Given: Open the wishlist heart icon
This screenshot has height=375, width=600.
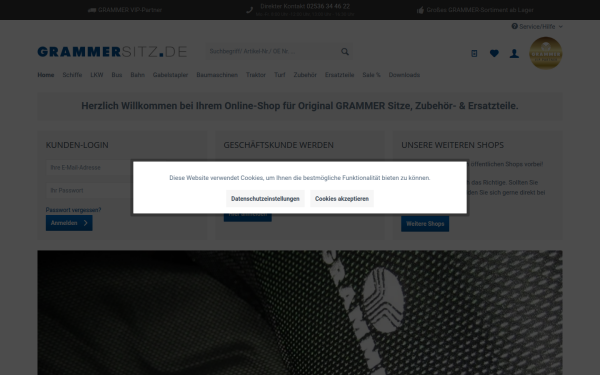Looking at the screenshot, I should click(494, 53).
